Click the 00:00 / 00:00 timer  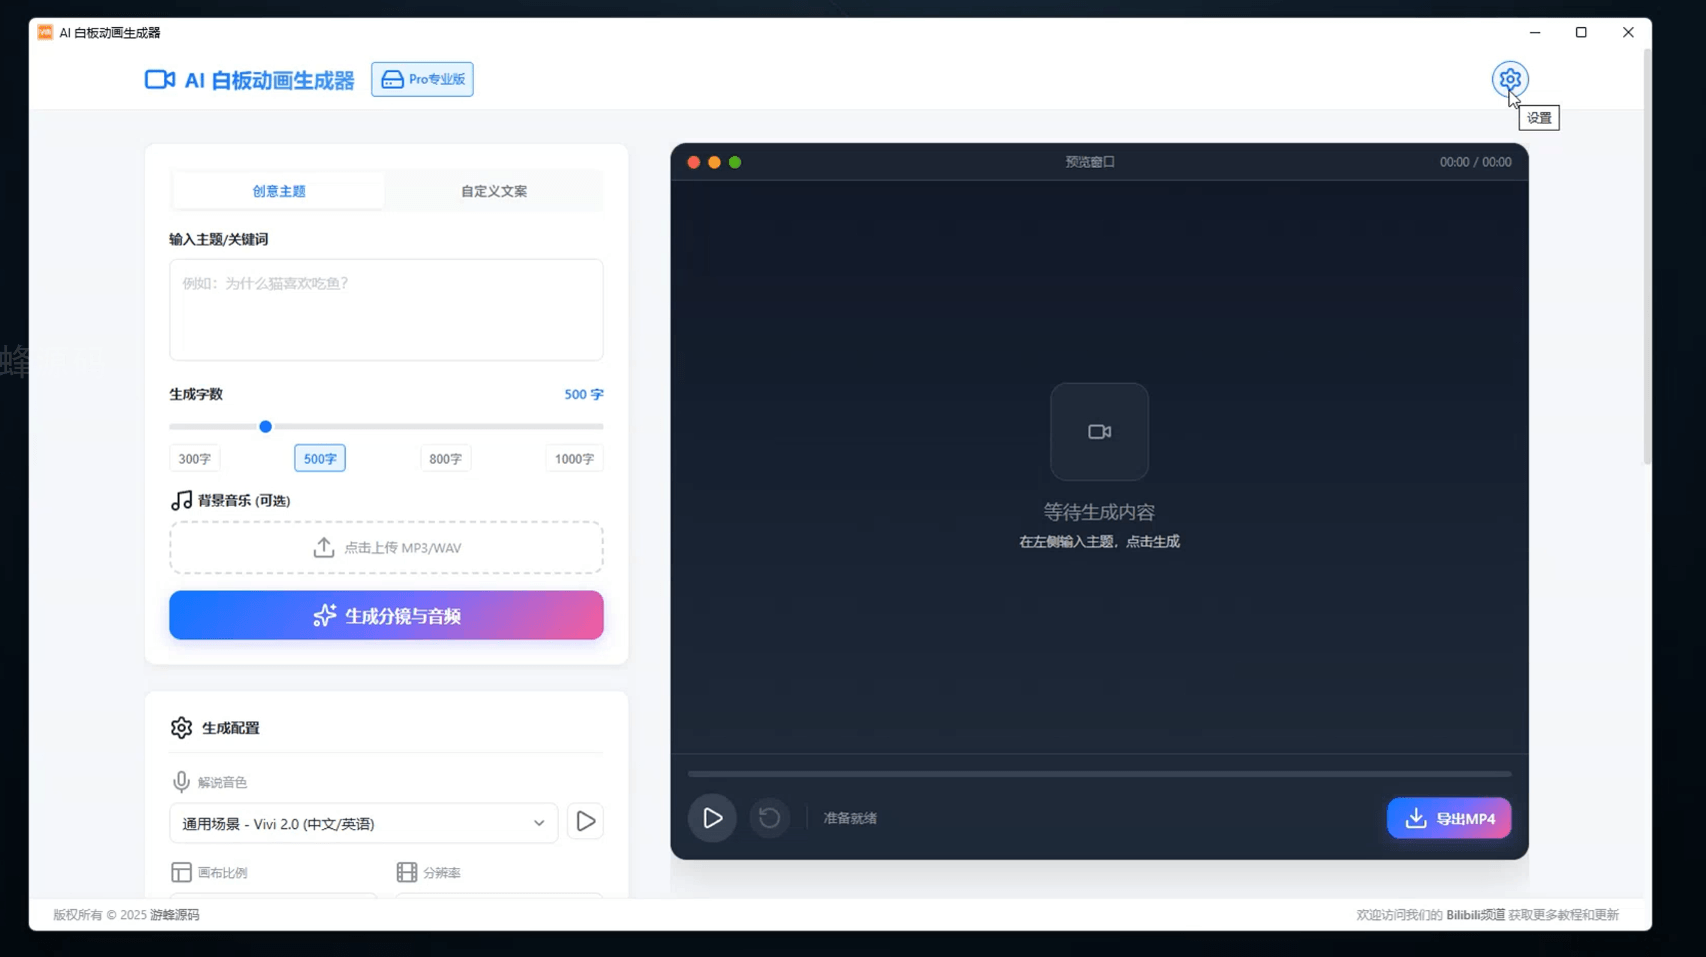pos(1475,162)
